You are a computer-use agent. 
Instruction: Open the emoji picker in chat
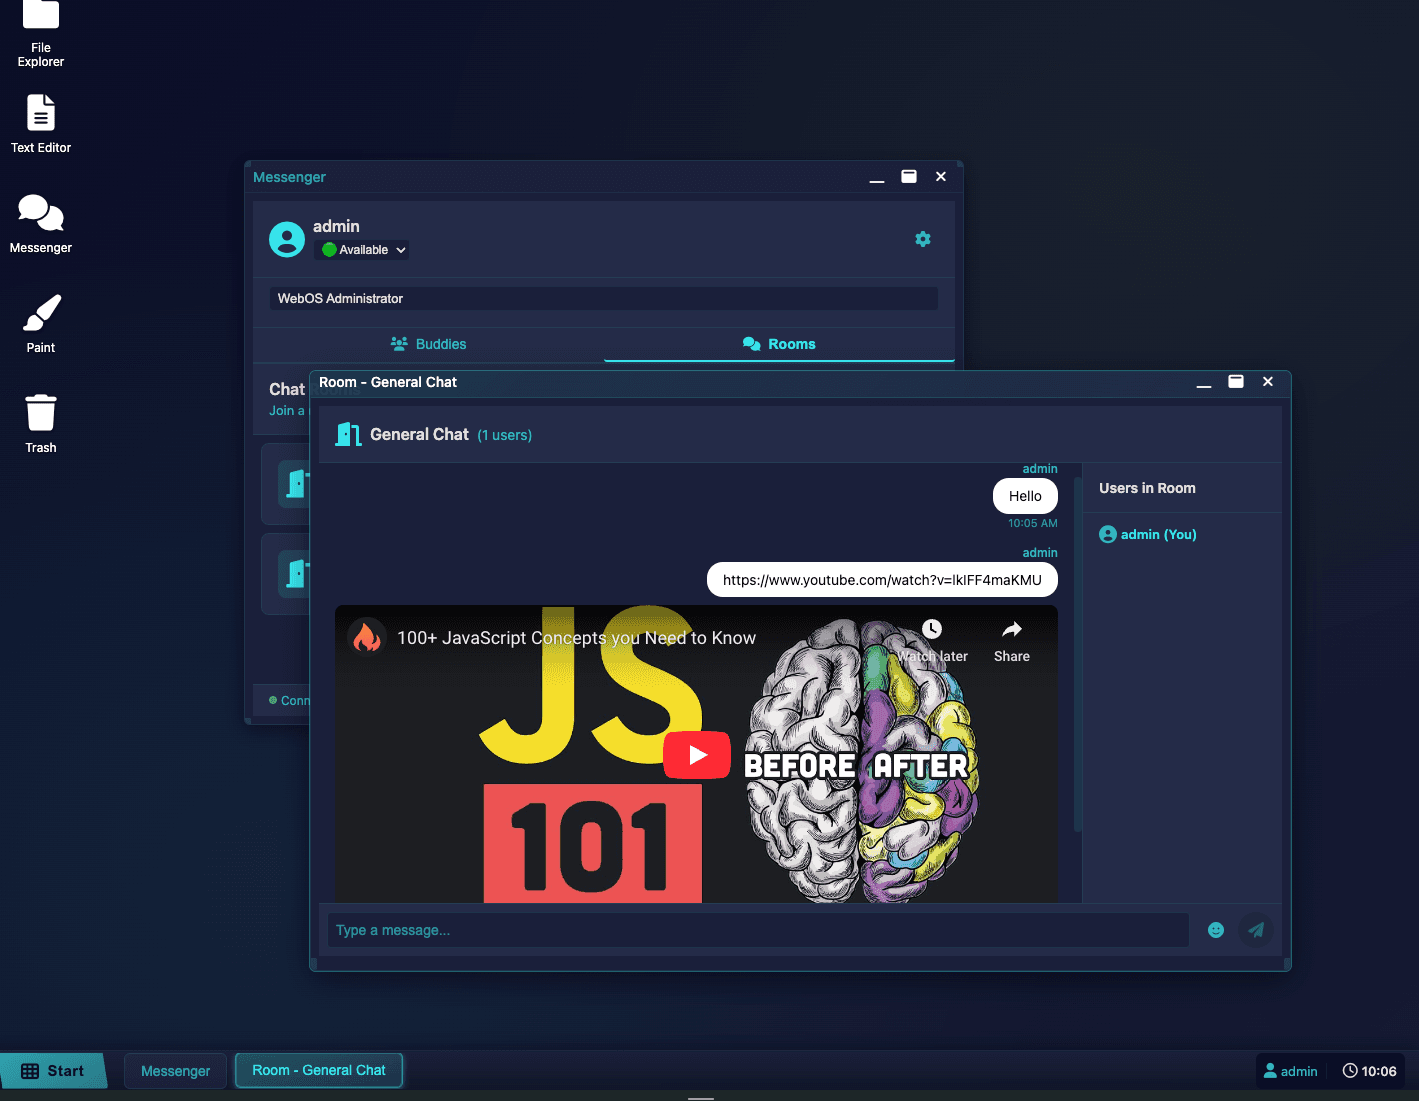[1216, 930]
